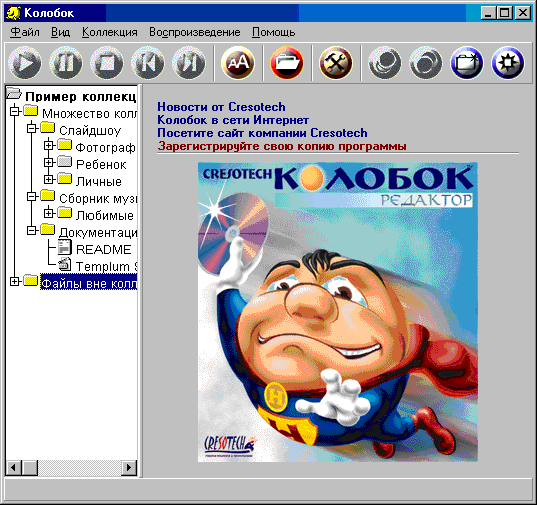Image resolution: width=537 pixels, height=505 pixels.
Task: Select the Пример коллекц… root item
Action: pyautogui.click(x=80, y=97)
